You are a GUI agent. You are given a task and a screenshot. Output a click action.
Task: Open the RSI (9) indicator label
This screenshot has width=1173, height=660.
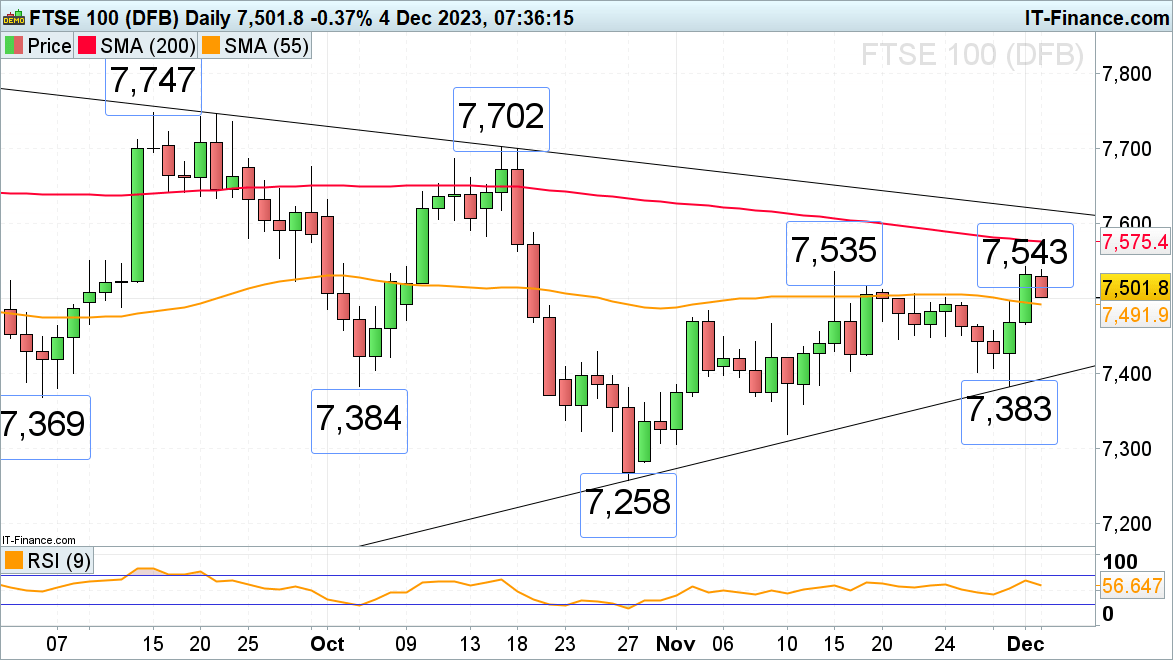pos(58,560)
